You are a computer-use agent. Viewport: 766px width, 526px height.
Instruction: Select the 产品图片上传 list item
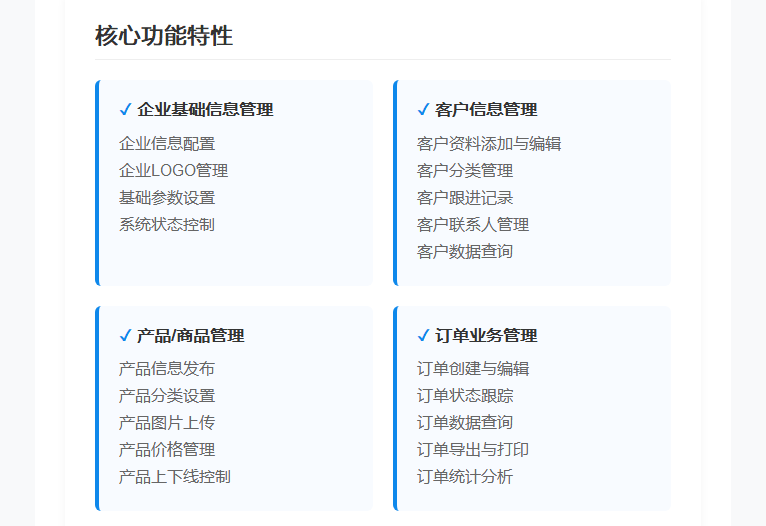point(167,422)
